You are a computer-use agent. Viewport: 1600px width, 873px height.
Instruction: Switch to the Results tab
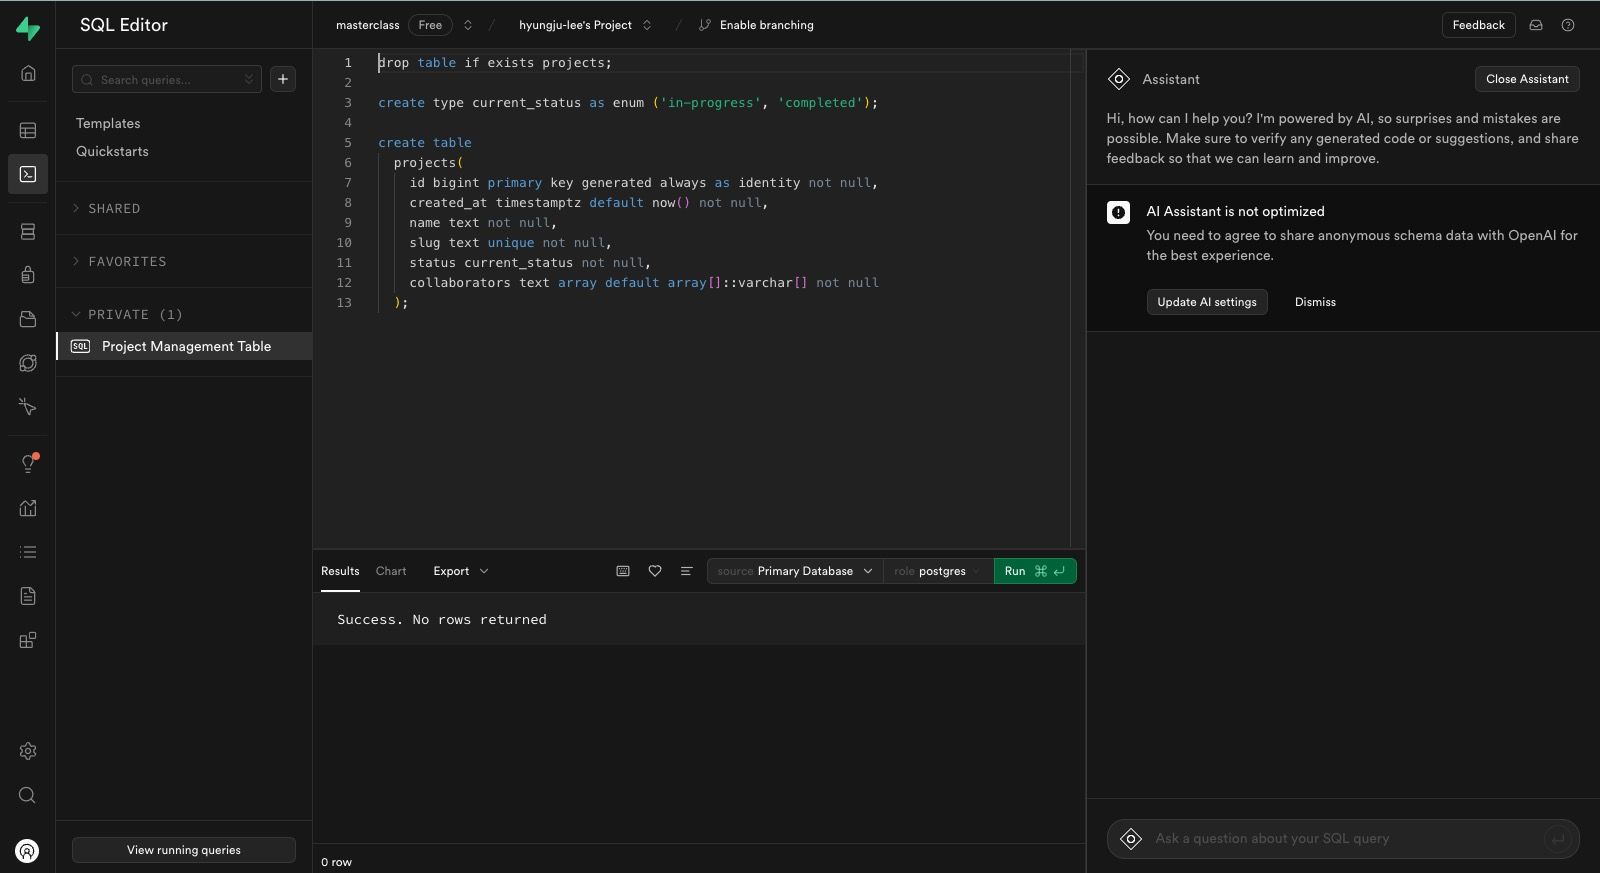(x=340, y=571)
